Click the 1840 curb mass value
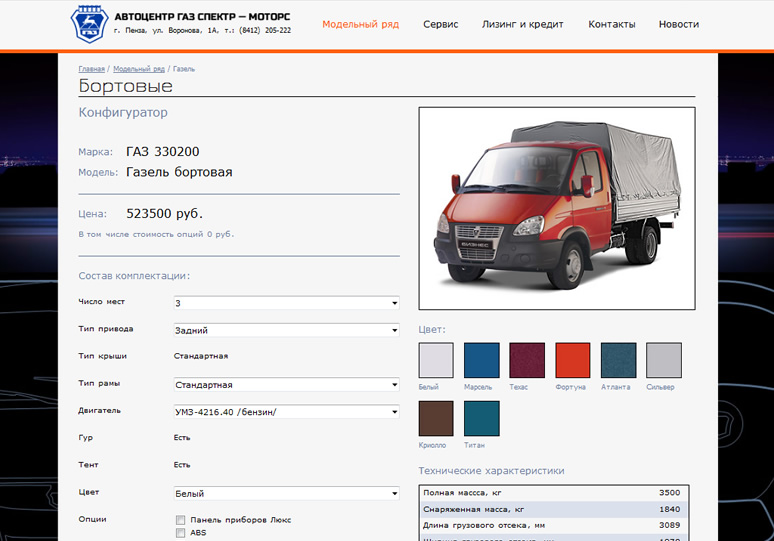The width and height of the screenshot is (774, 541). point(669,509)
